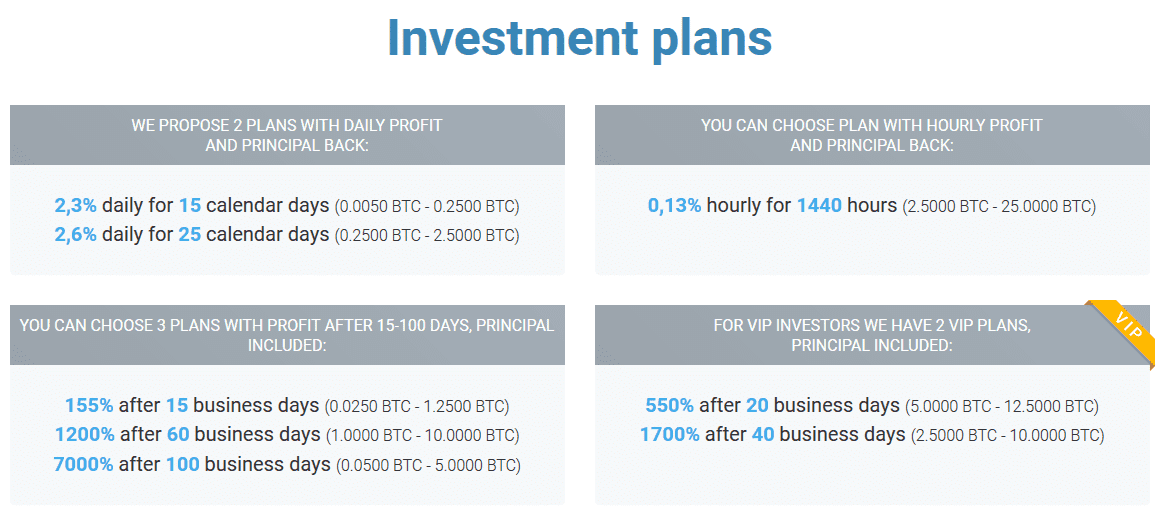Select the 550% after 20 business days plan
The width and height of the screenshot is (1161, 514).
click(772, 406)
